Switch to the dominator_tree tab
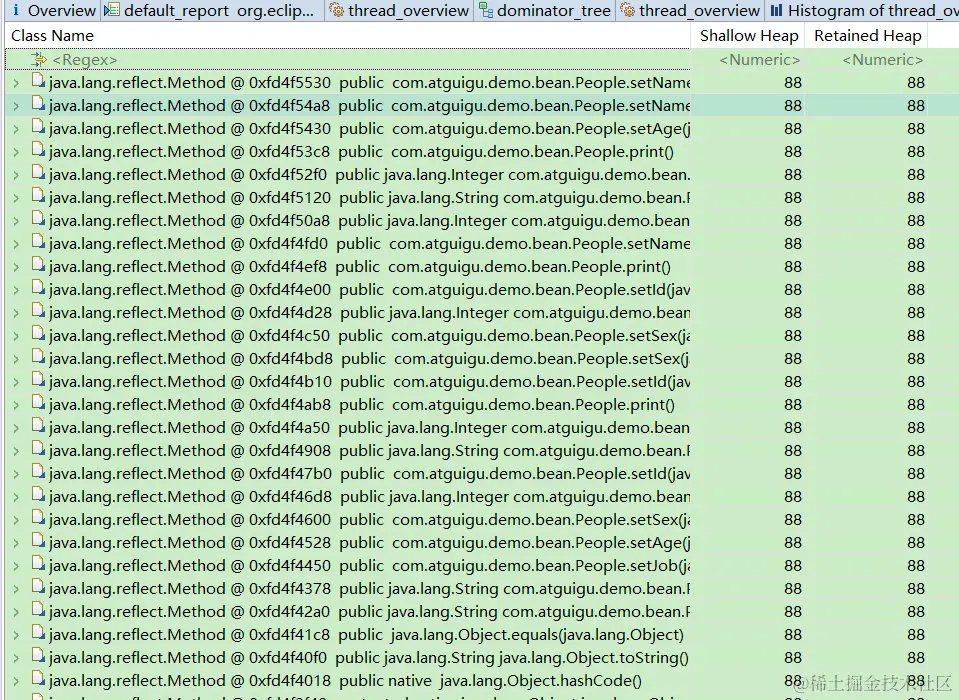Viewport: 959px width, 700px height. tap(545, 10)
